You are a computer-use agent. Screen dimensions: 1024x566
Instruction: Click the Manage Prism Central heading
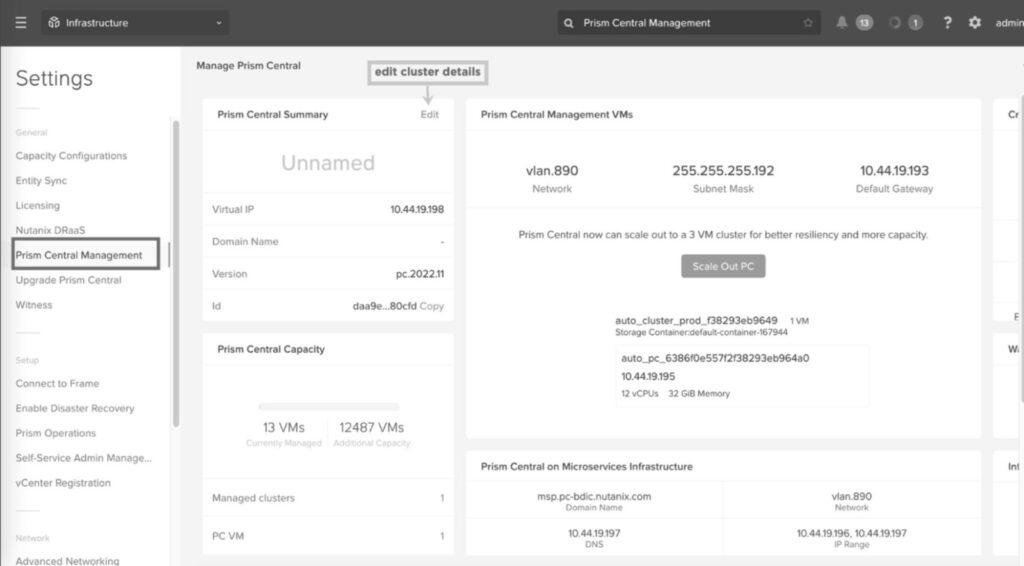click(x=248, y=65)
